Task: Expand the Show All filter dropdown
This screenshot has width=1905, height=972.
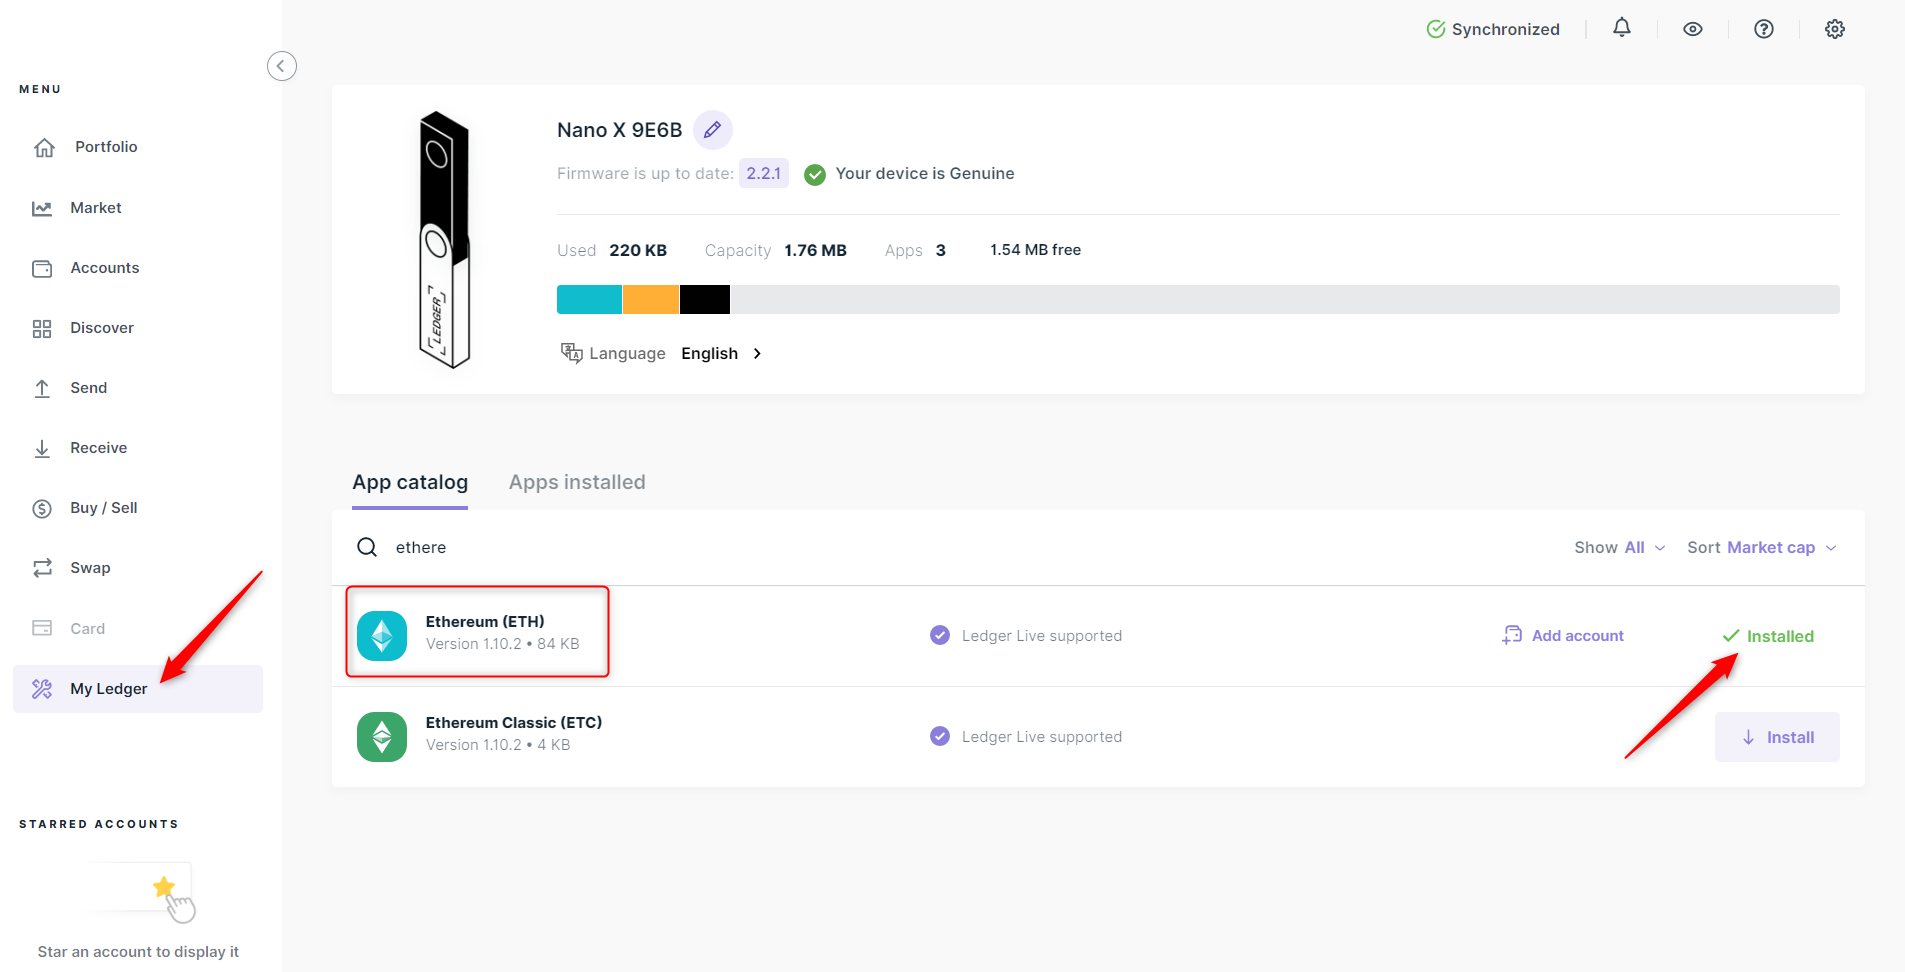Action: 1619,548
